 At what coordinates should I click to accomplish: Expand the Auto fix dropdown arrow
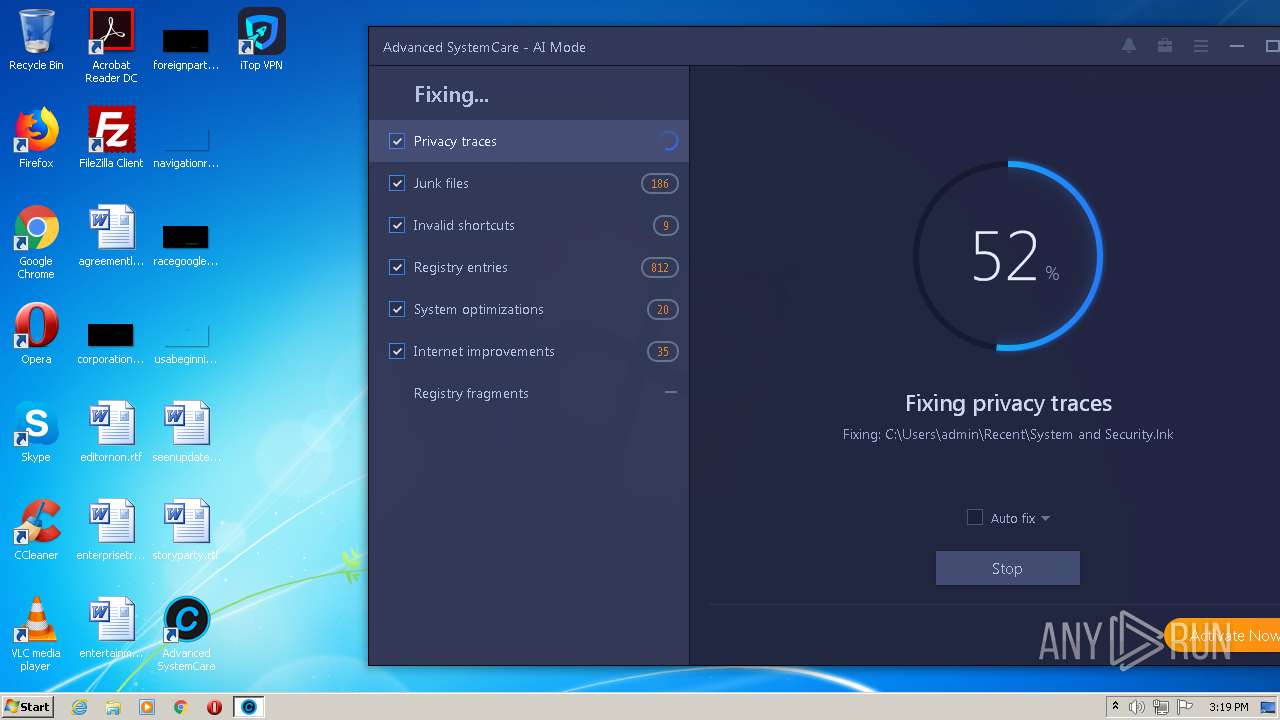[x=1045, y=518]
